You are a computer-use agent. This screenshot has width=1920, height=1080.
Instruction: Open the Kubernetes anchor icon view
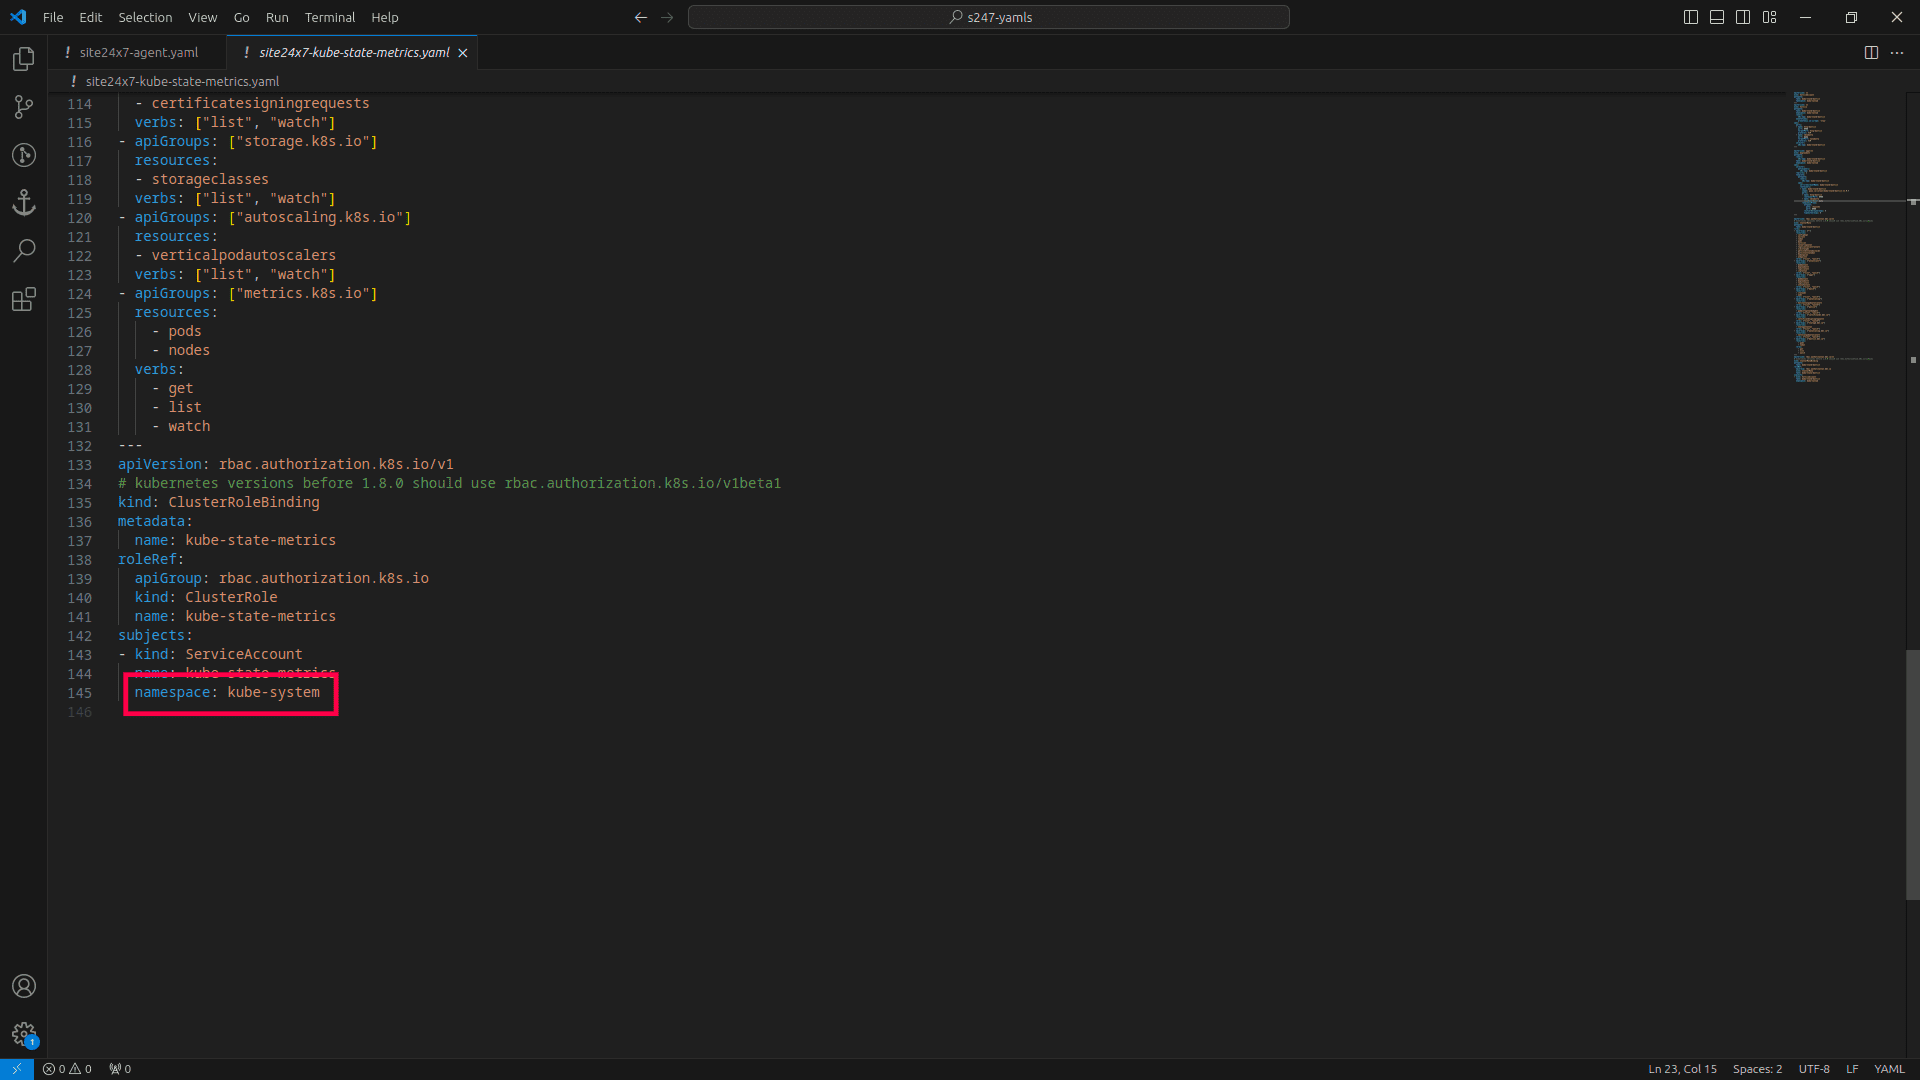(24, 203)
